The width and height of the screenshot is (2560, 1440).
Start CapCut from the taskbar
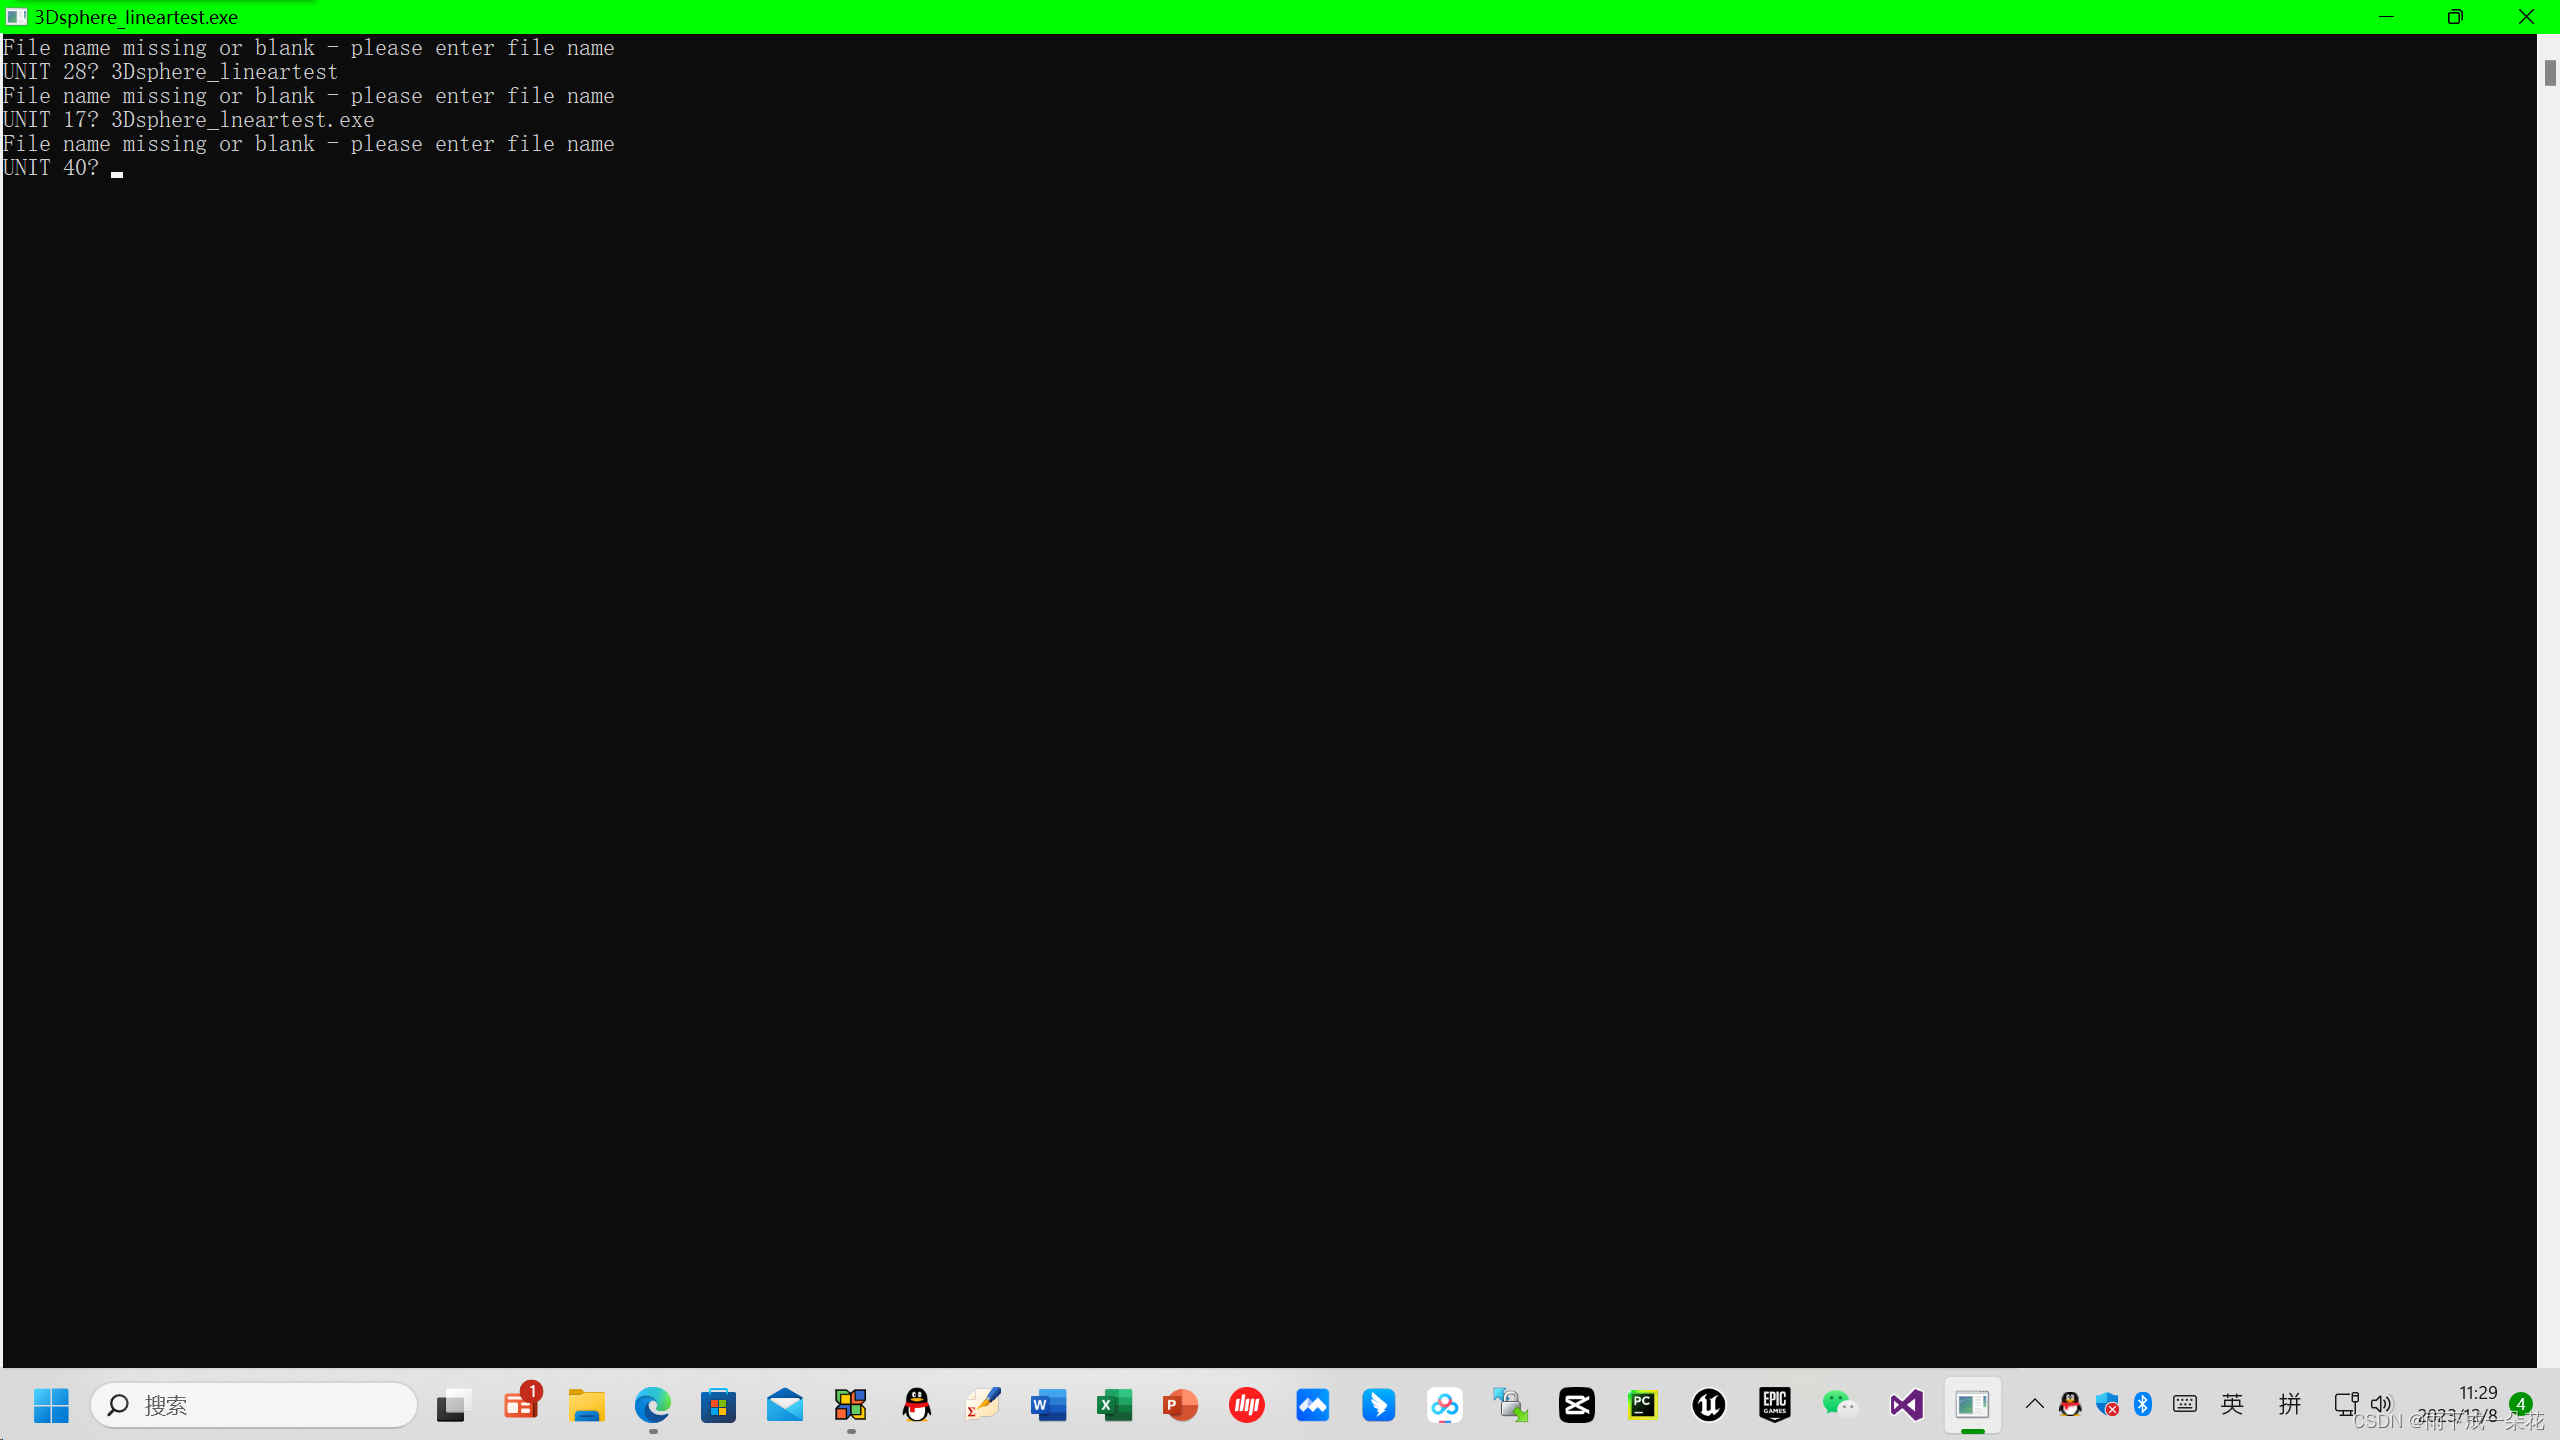tap(1577, 1404)
